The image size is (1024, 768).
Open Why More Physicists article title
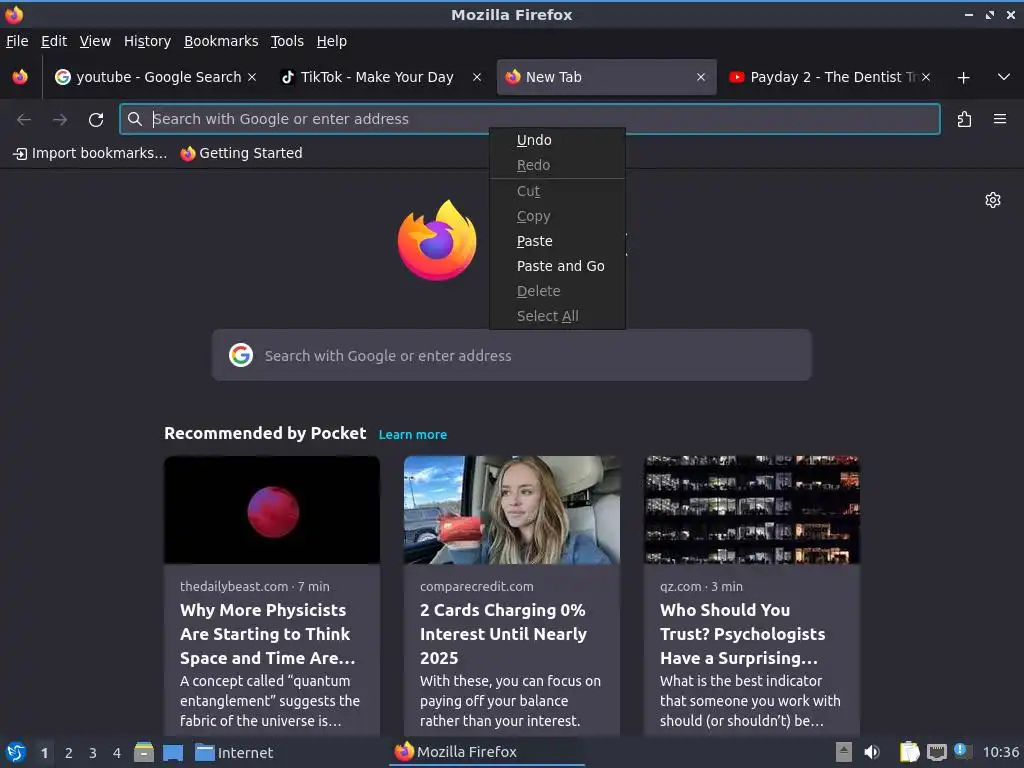pyautogui.click(x=267, y=634)
